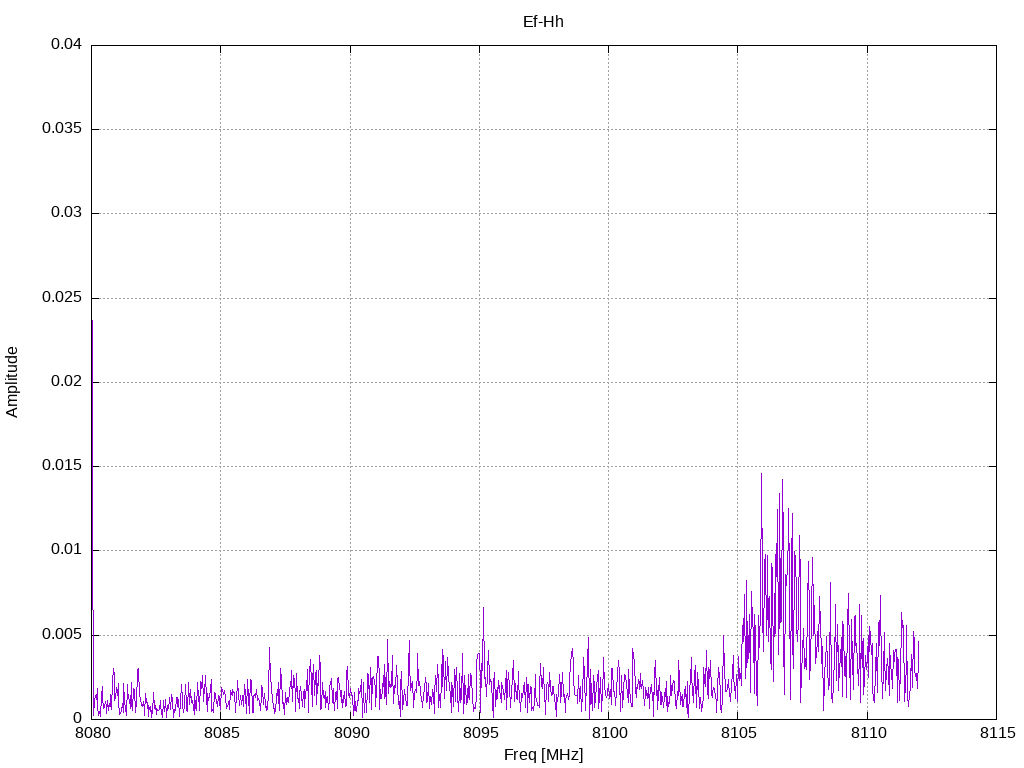
Task: Click the "Freq [MHz]" x-axis label
Action: [x=543, y=754]
